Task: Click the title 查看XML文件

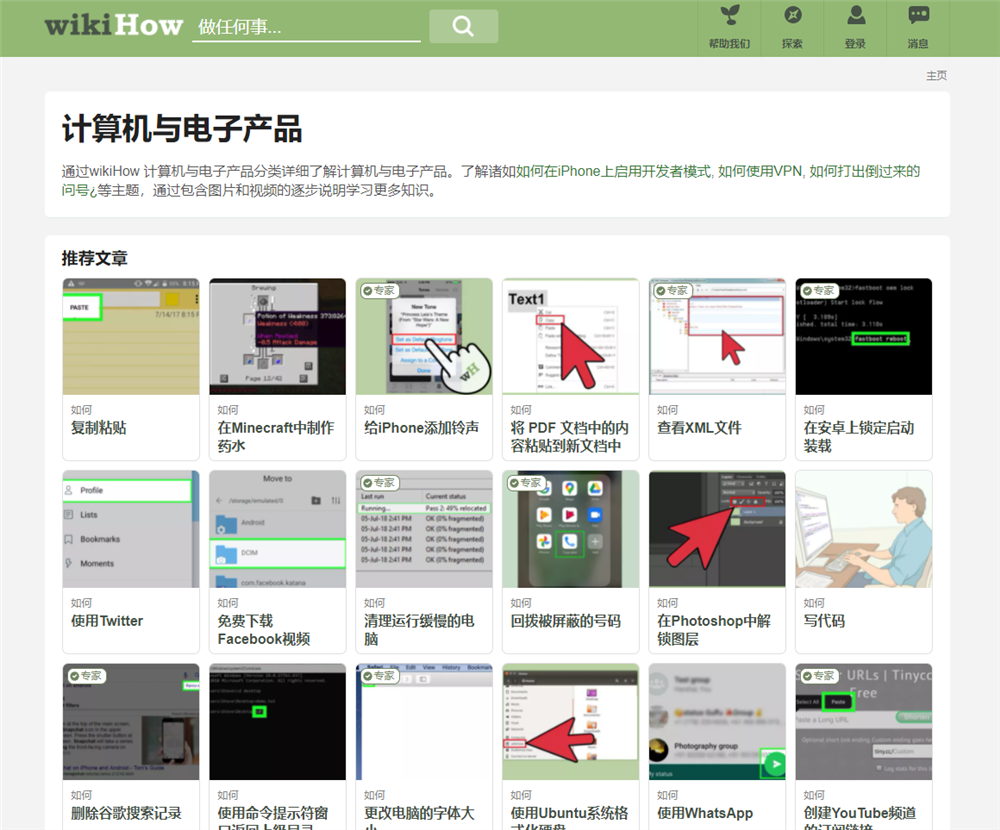Action: [699, 427]
